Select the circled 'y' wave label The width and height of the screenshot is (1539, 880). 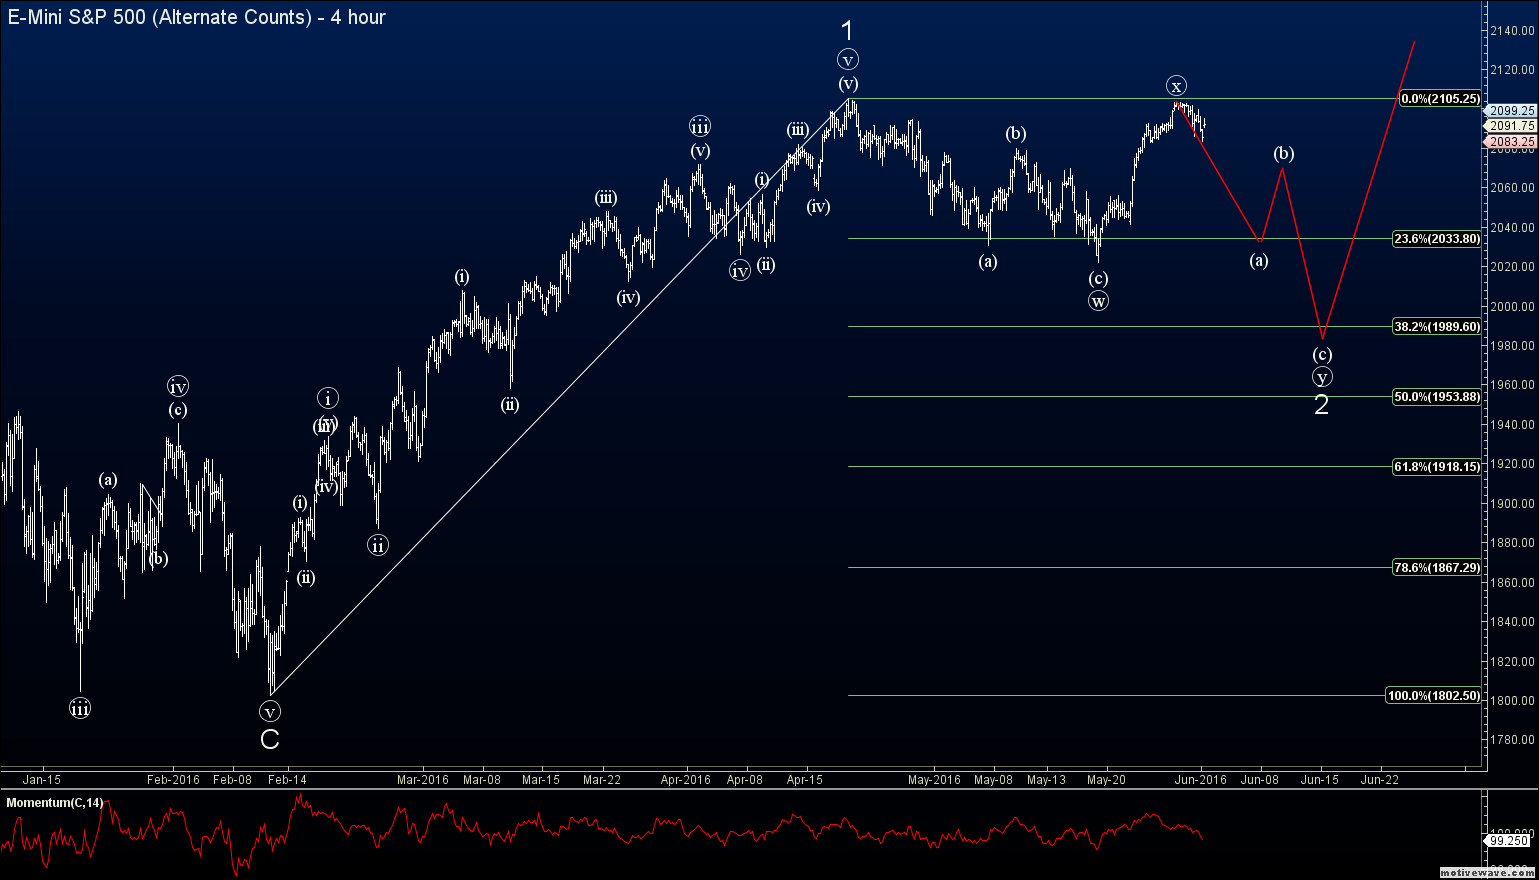tap(1322, 377)
